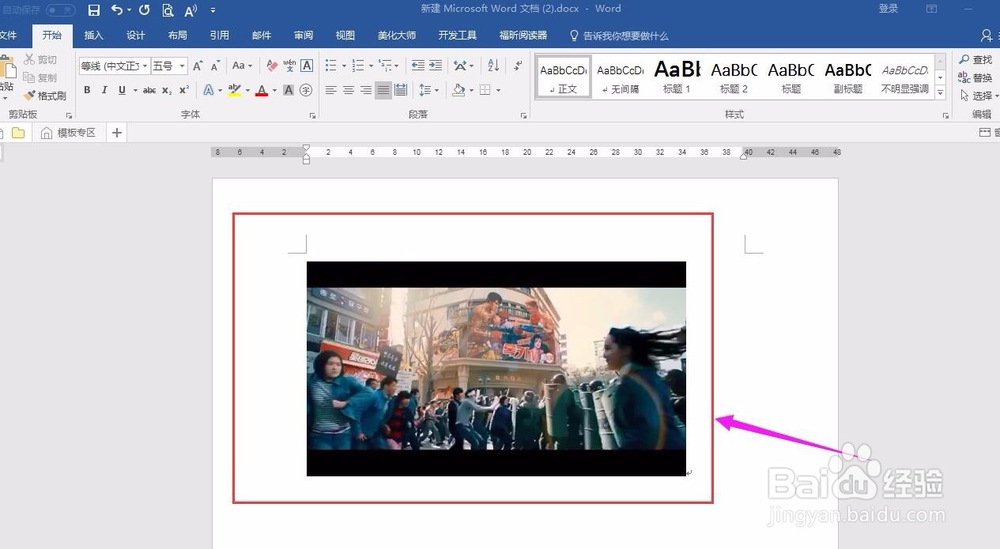Open the phonetic guide tool
Image resolution: width=1000 pixels, height=549 pixels.
pos(290,66)
